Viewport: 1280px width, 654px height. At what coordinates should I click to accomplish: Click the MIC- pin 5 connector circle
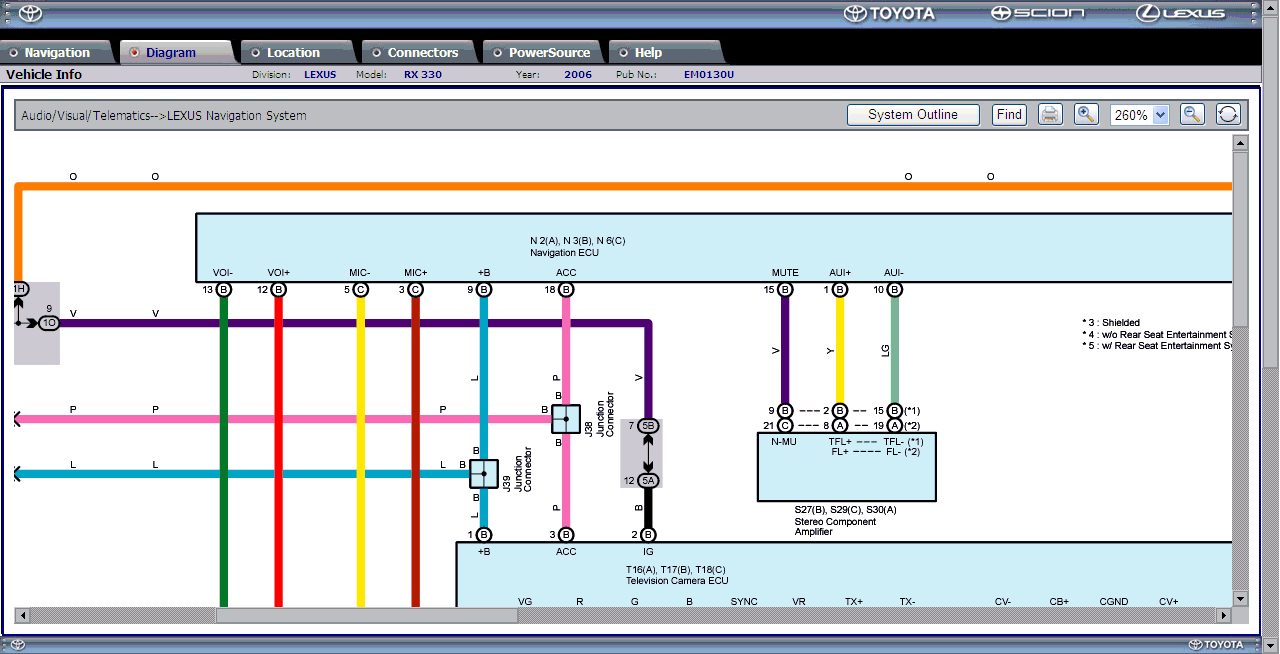(x=361, y=290)
